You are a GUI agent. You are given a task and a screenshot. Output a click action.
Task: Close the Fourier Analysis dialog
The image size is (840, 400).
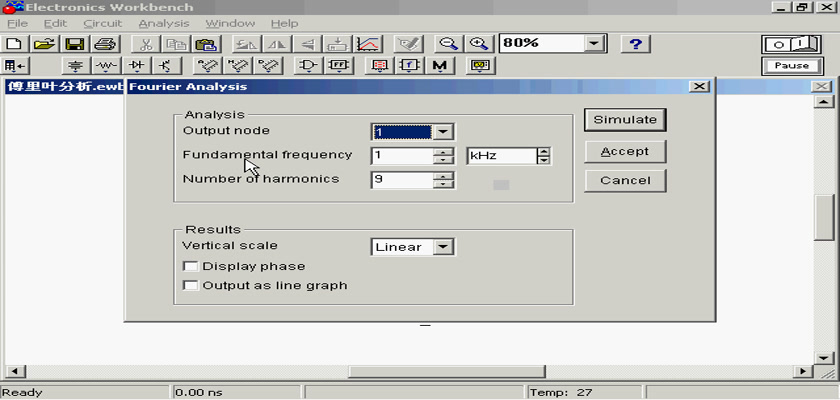click(x=698, y=86)
